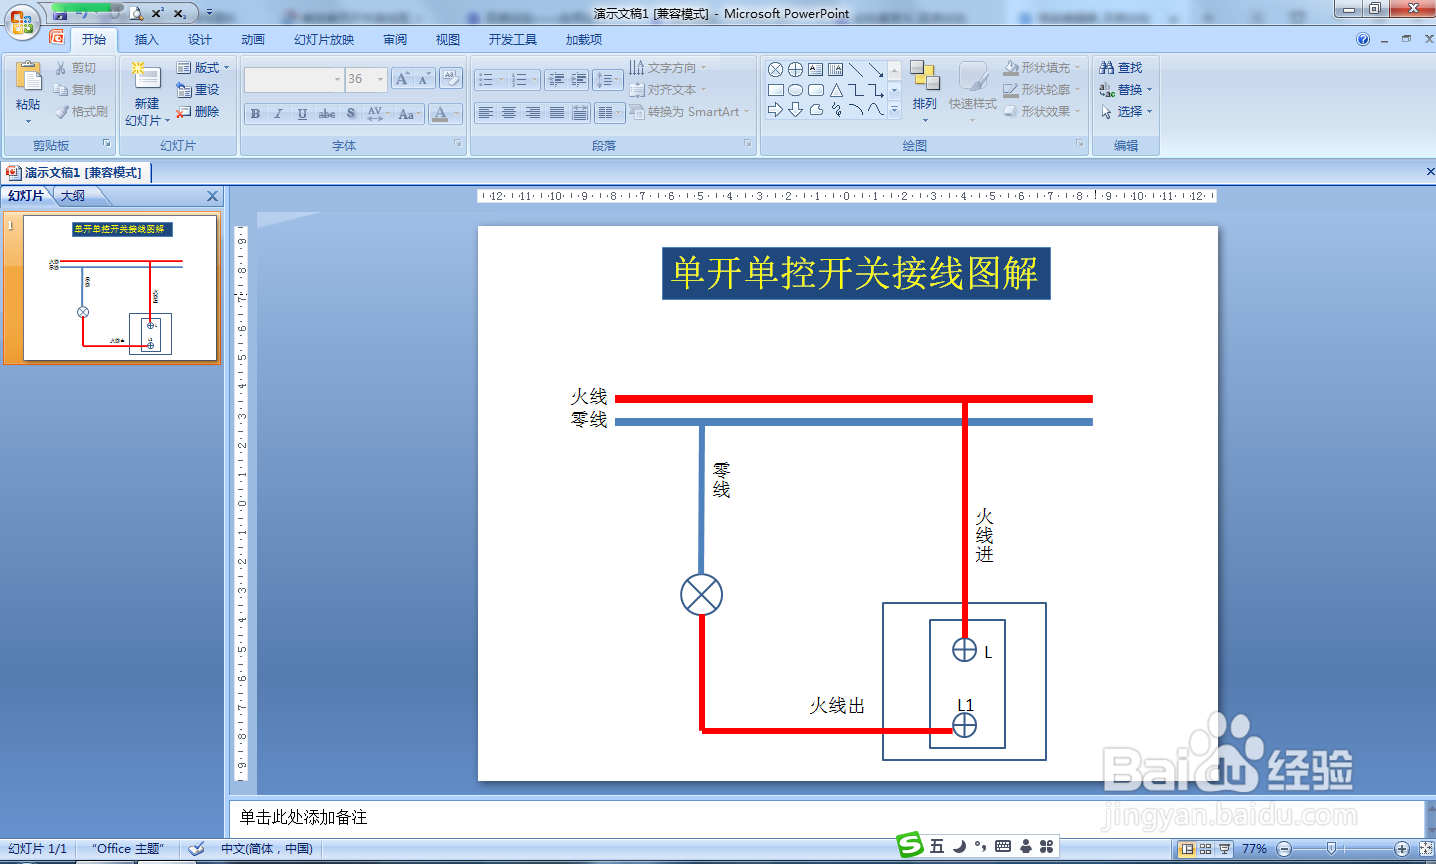This screenshot has width=1436, height=864.
Task: Open the font name combo box
Action: click(294, 79)
